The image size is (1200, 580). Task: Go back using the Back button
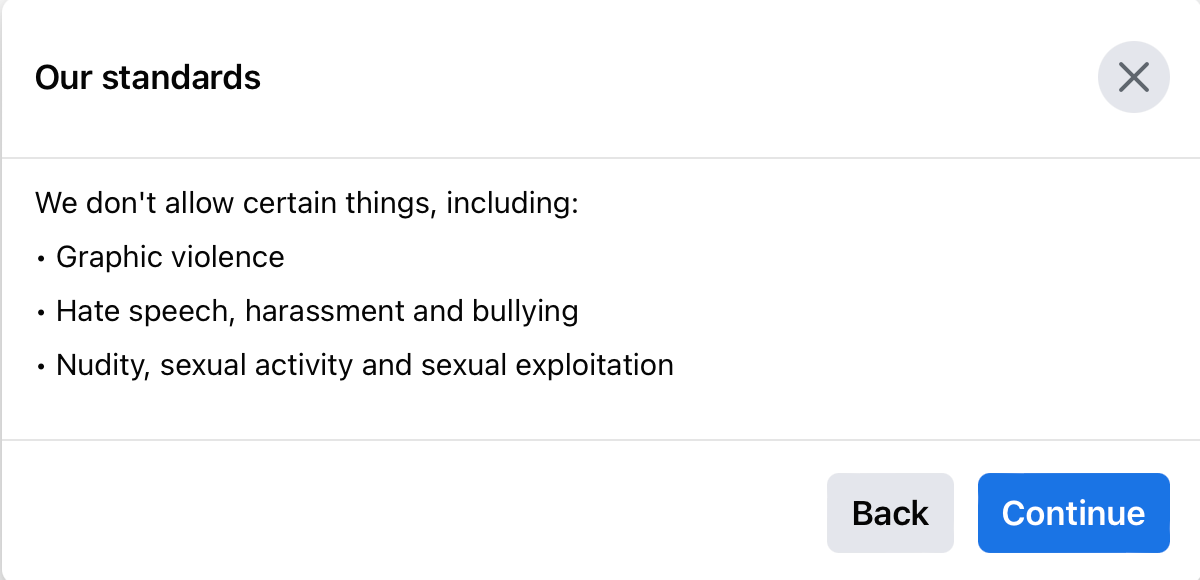point(890,513)
